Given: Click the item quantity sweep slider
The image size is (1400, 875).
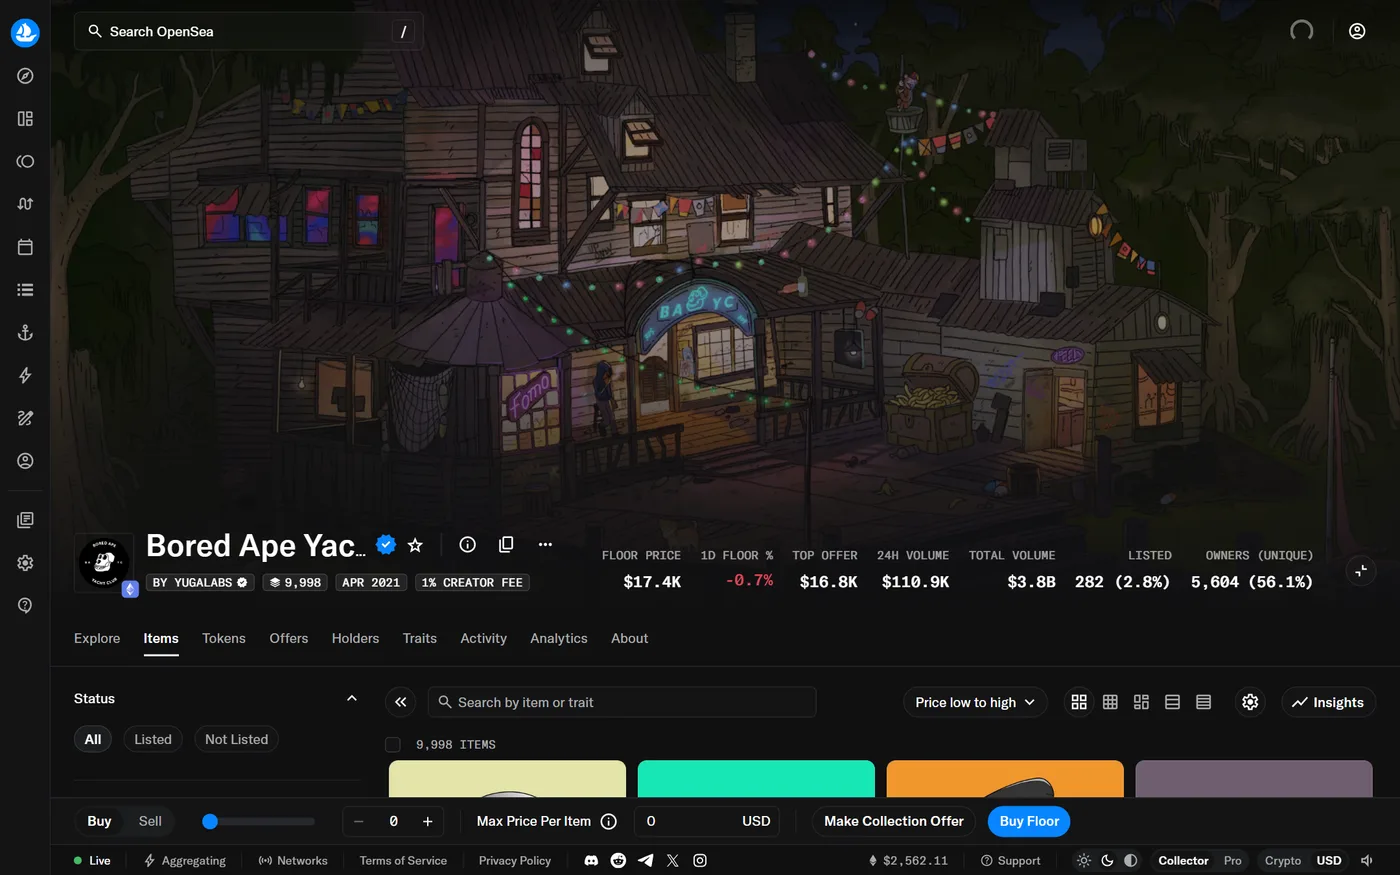Looking at the screenshot, I should click(x=259, y=821).
